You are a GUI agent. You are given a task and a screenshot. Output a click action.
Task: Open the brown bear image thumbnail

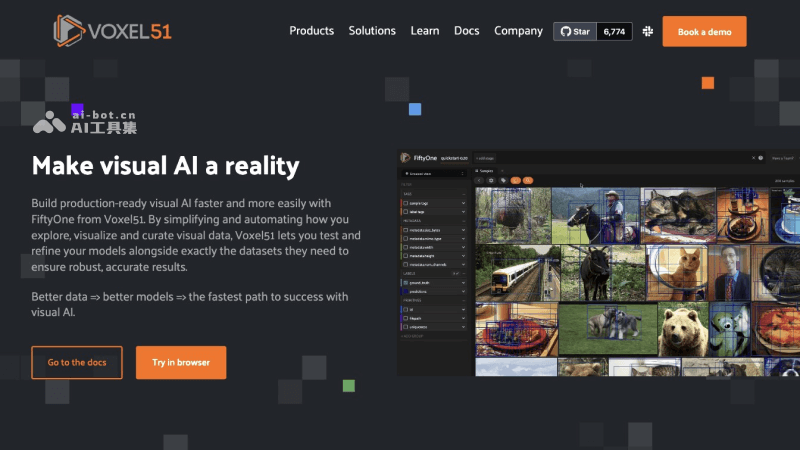pyautogui.click(x=683, y=330)
